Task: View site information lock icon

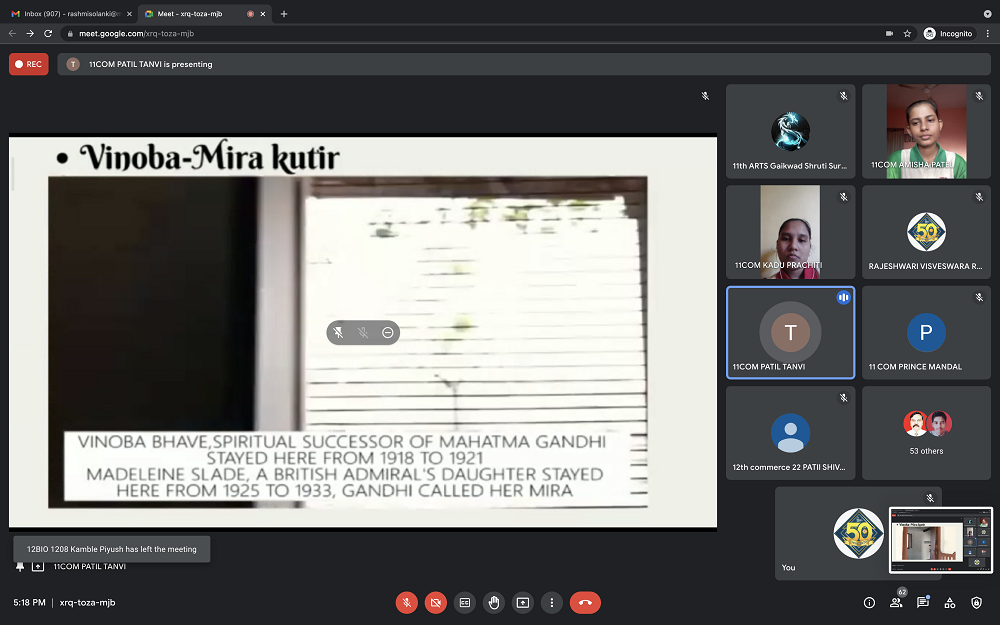Action: point(70,33)
